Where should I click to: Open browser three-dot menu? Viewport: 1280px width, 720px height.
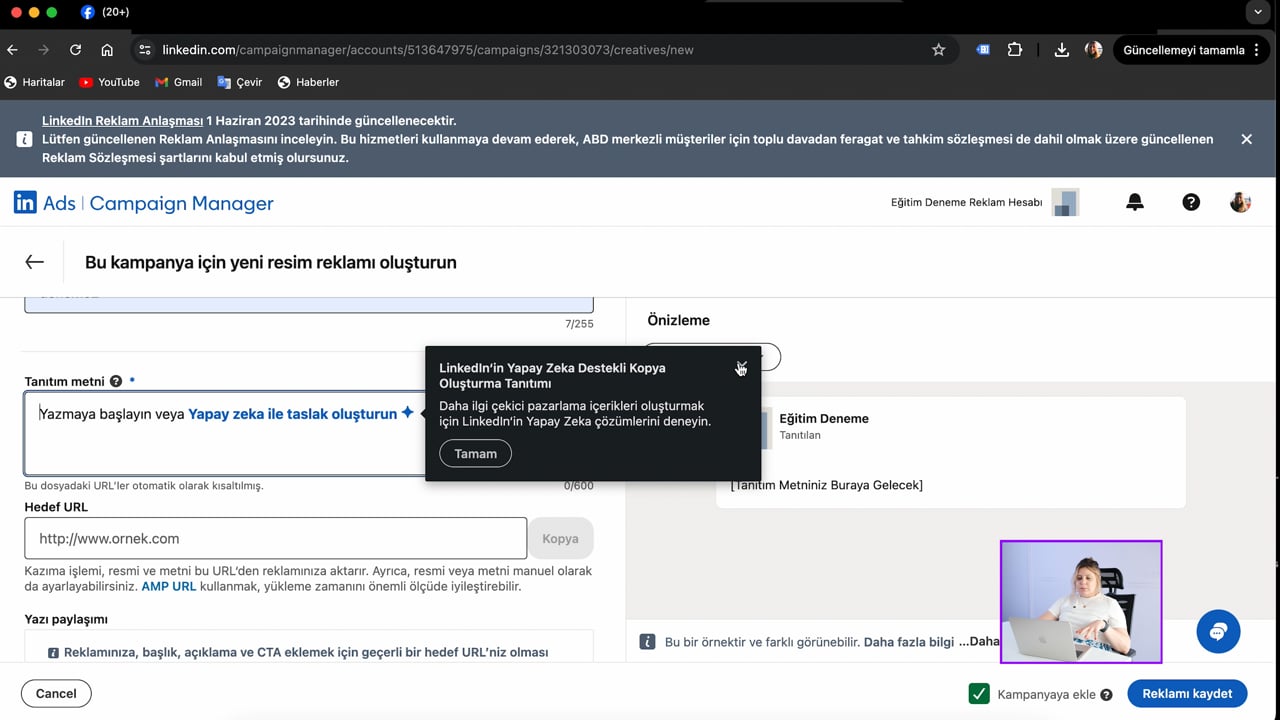tap(1256, 50)
